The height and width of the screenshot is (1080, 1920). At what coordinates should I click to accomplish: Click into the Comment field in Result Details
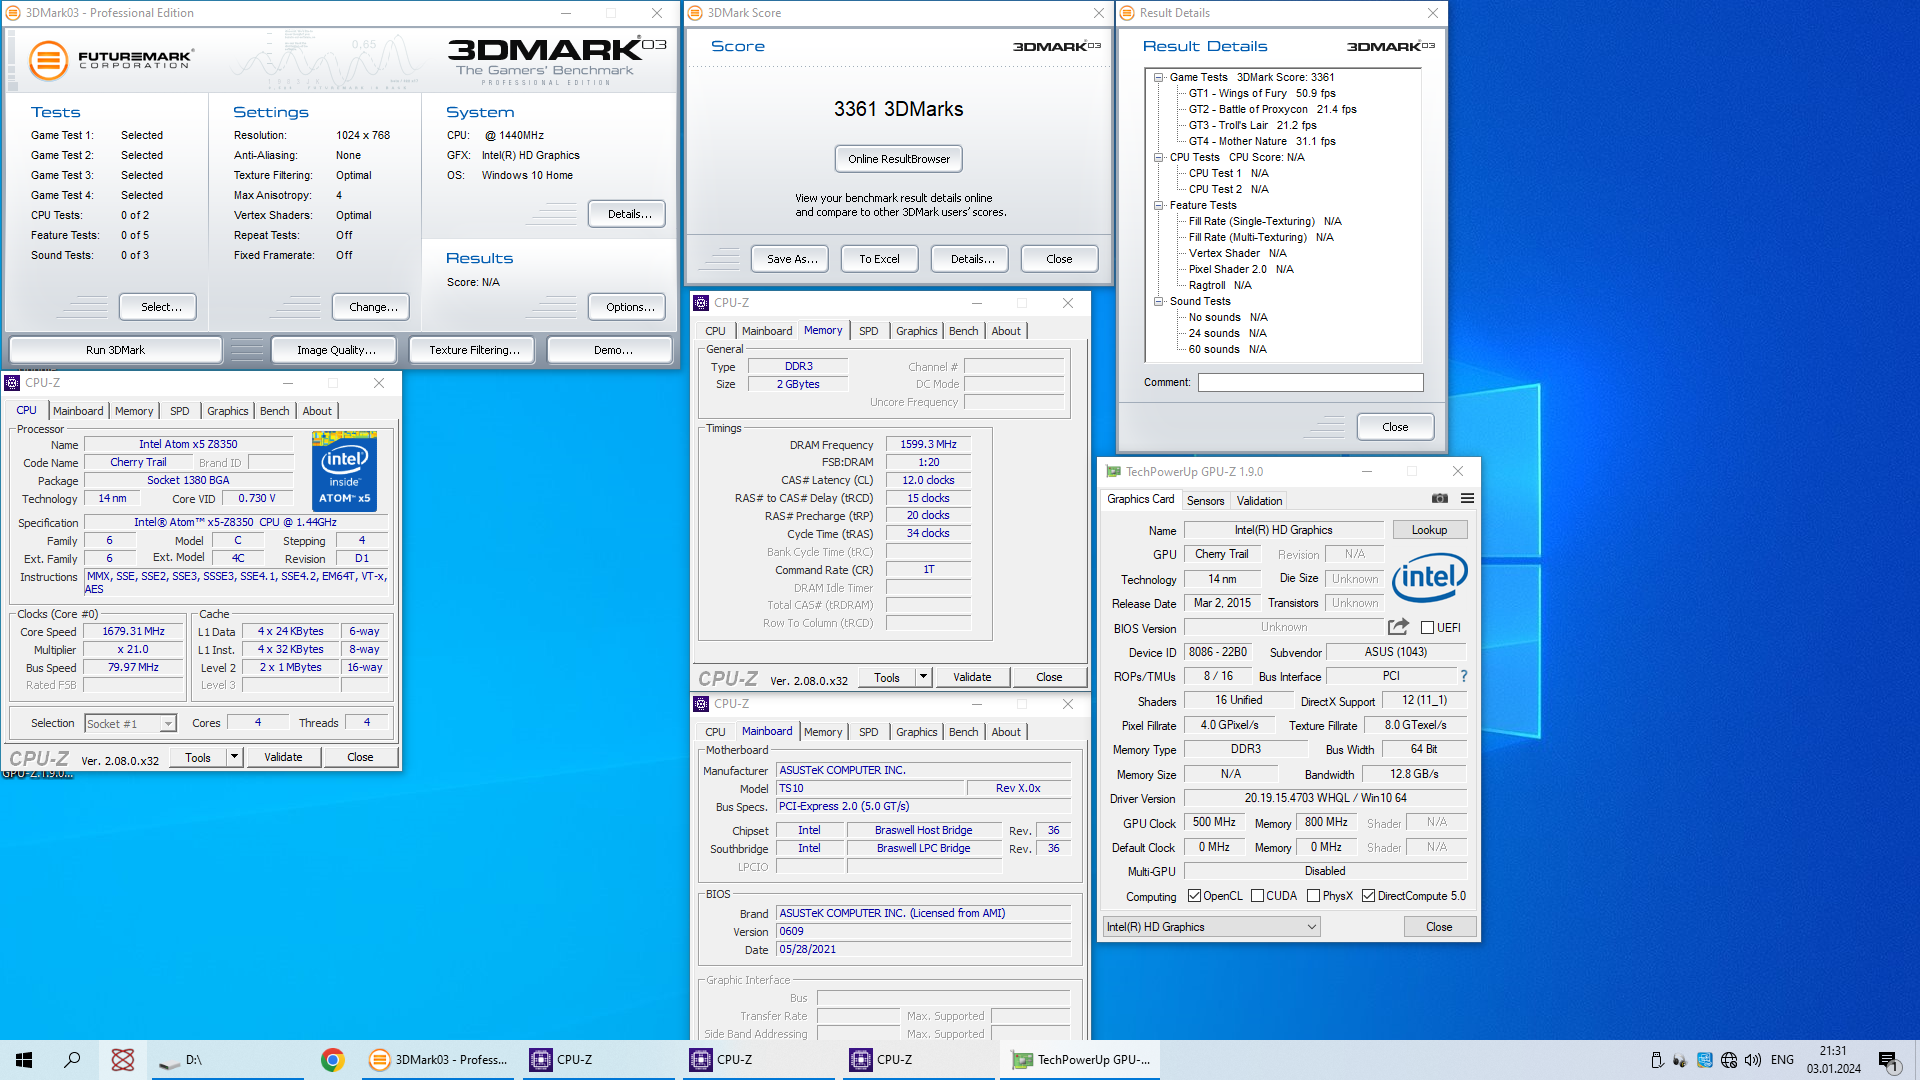click(1310, 382)
